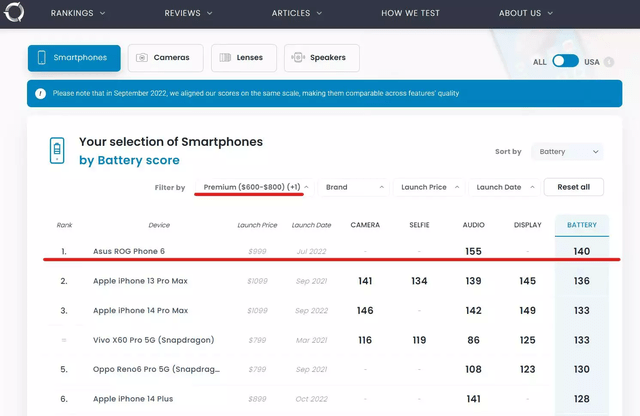The height and width of the screenshot is (416, 640).
Task: Click iPhone 13 Pro Max display score 145
Action: [527, 281]
